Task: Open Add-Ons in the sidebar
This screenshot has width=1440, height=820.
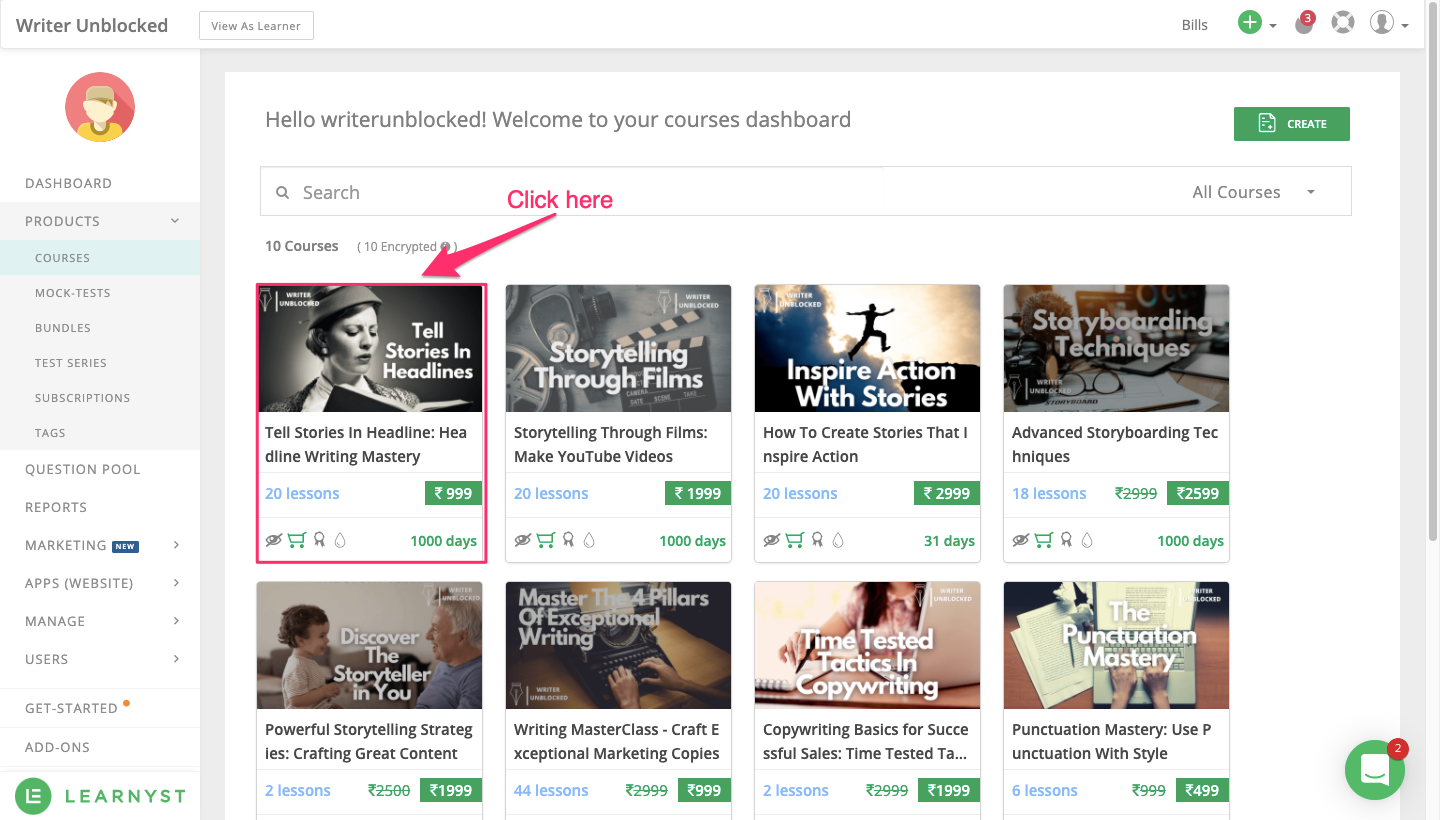Action: click(100, 747)
